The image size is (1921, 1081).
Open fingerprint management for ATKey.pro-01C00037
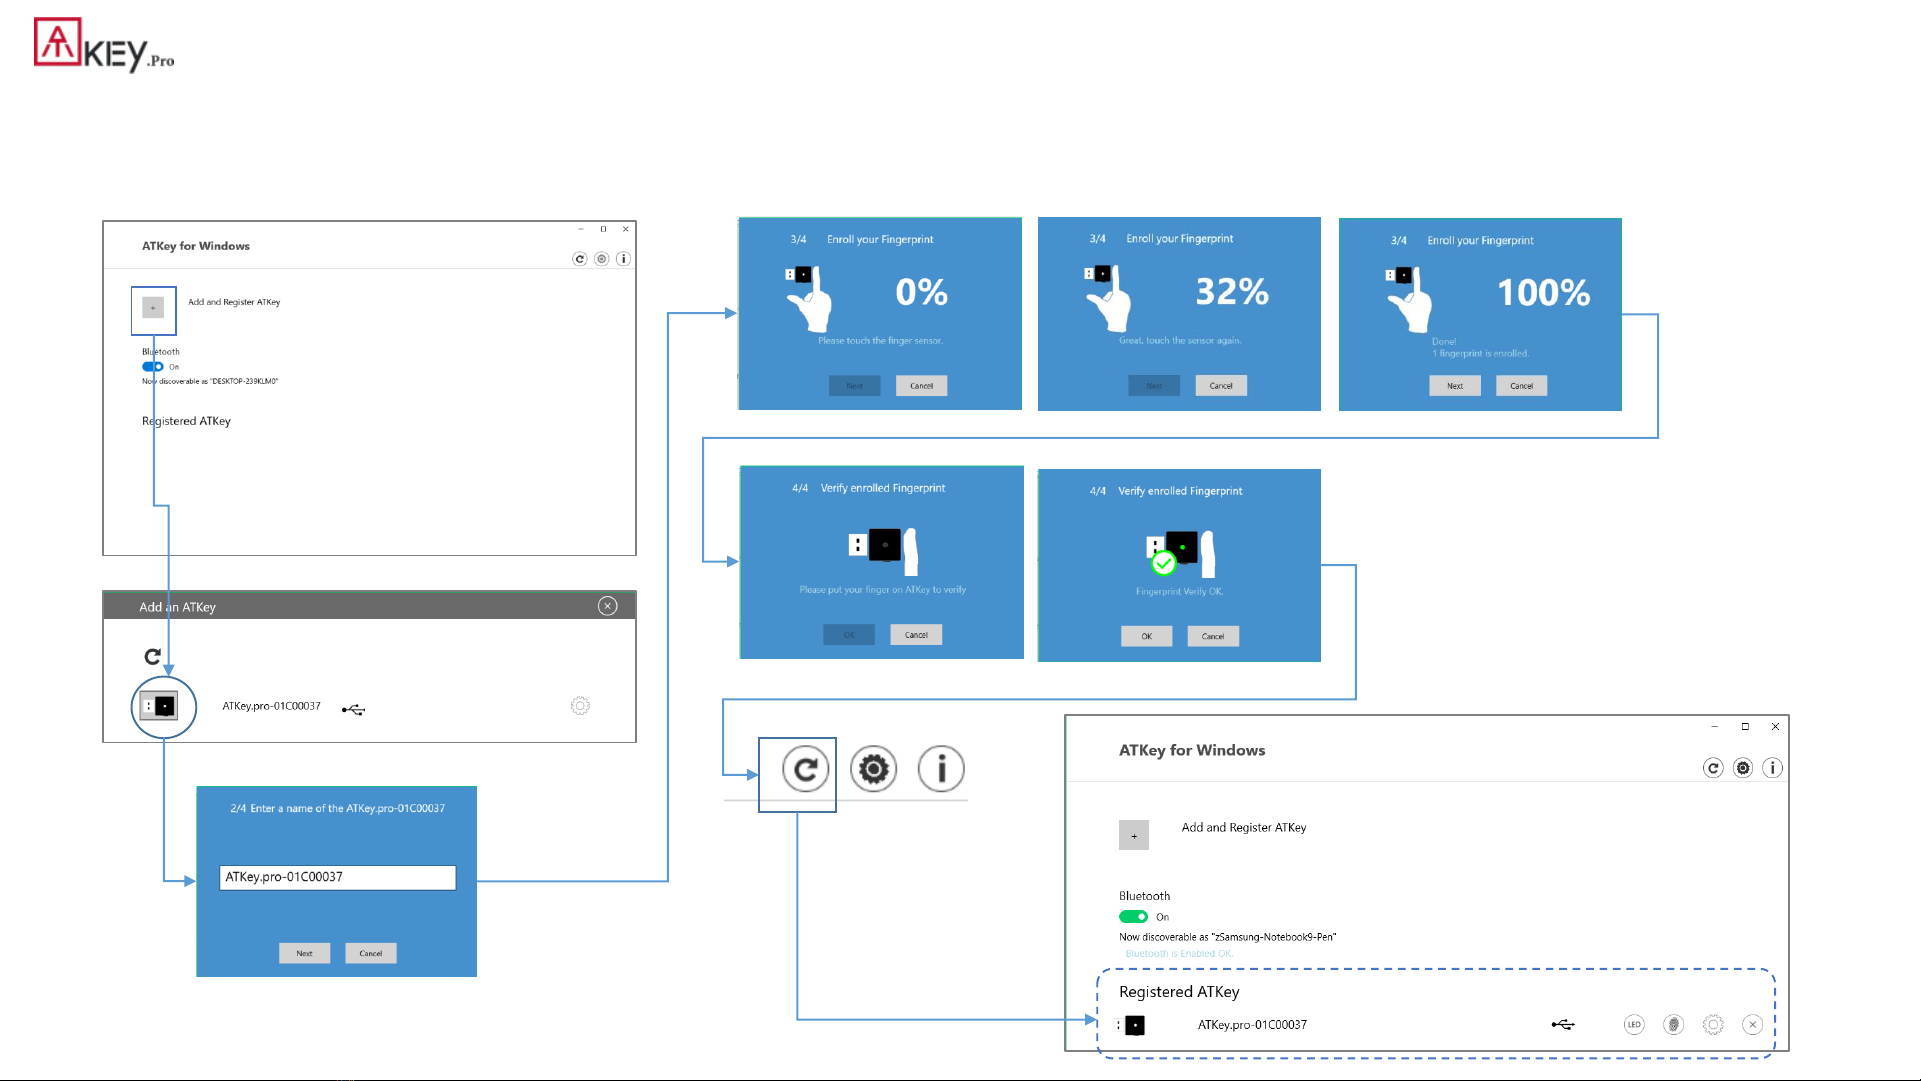(1673, 1025)
